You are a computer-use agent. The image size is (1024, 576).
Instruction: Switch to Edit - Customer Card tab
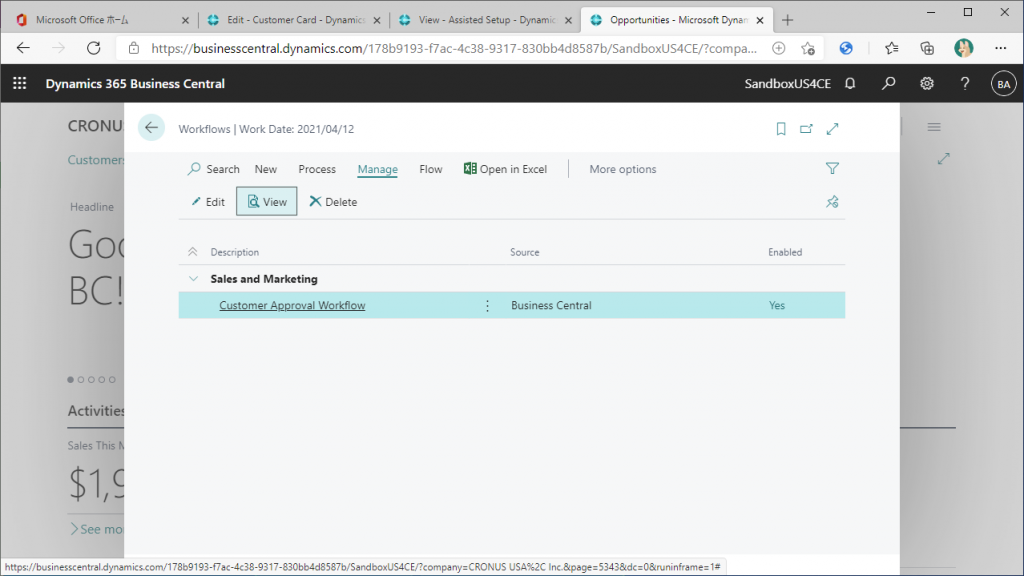(295, 20)
